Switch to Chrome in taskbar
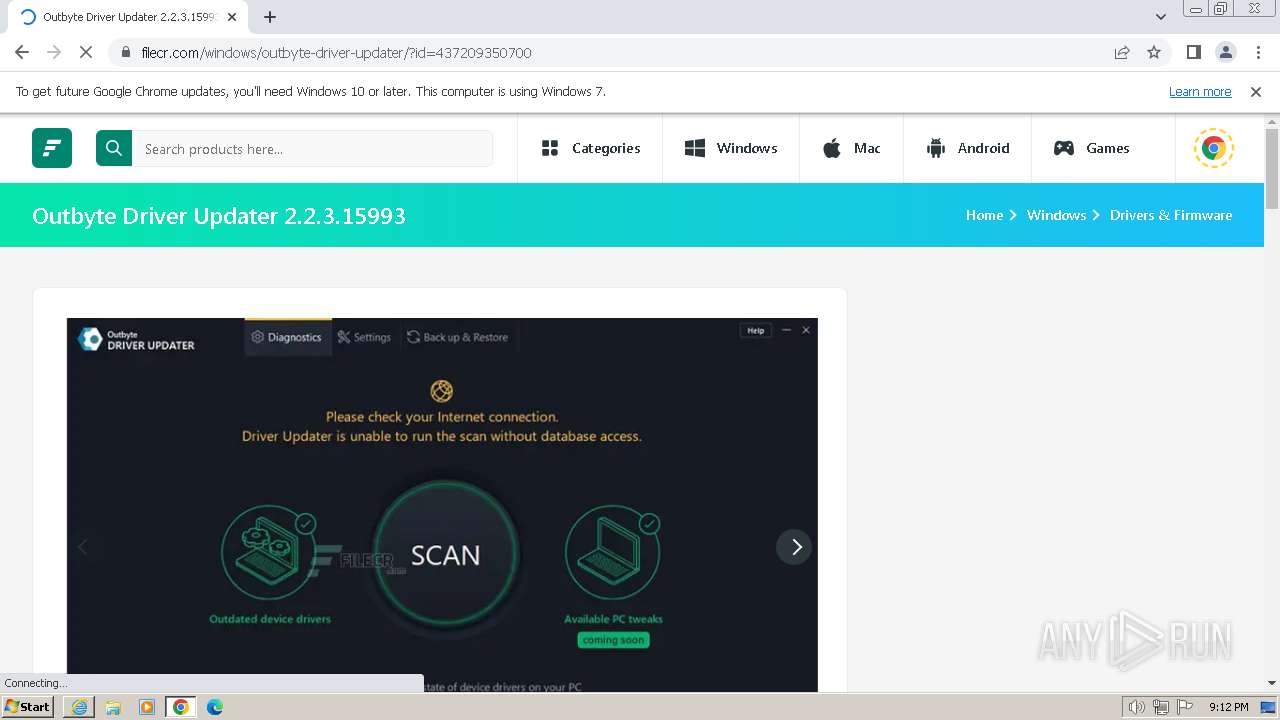This screenshot has width=1280, height=720. pyautogui.click(x=181, y=707)
